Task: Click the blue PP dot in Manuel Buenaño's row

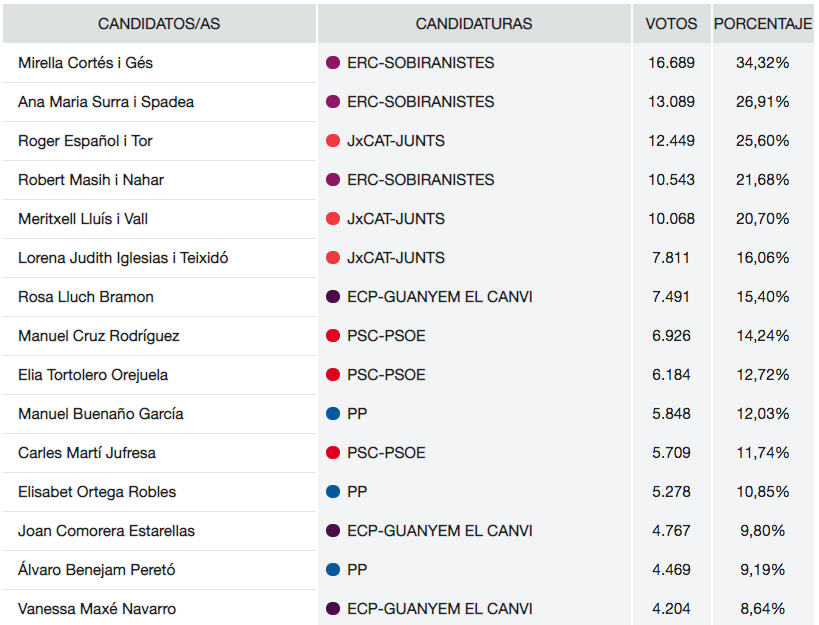Action: tap(334, 414)
